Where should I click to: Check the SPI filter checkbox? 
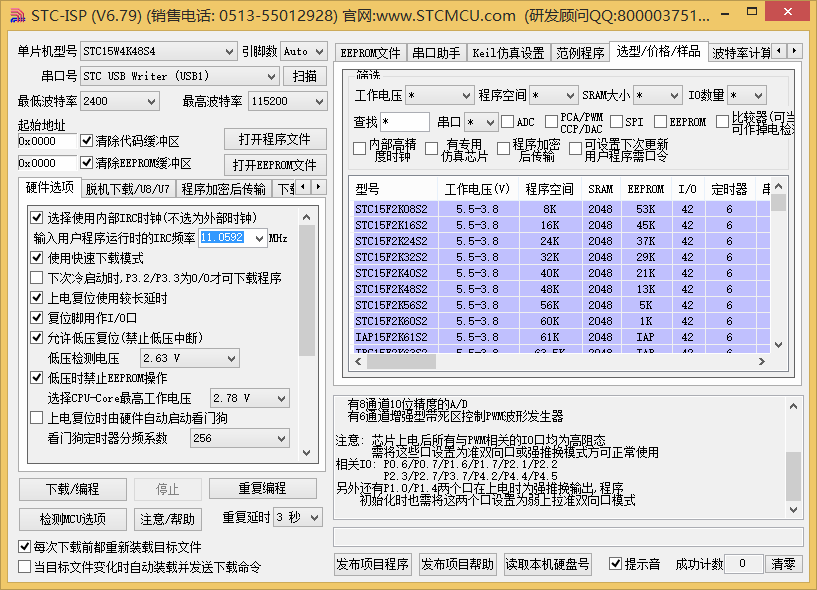[x=616, y=121]
